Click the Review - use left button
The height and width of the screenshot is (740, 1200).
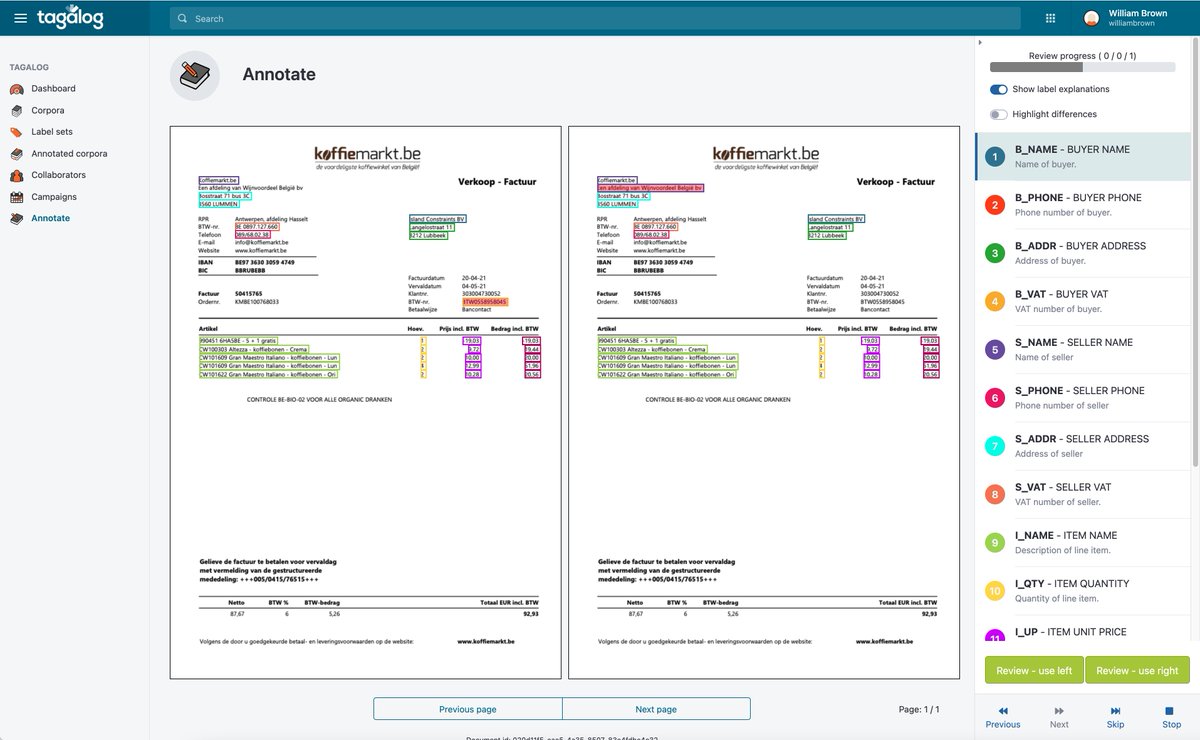[x=1033, y=670]
